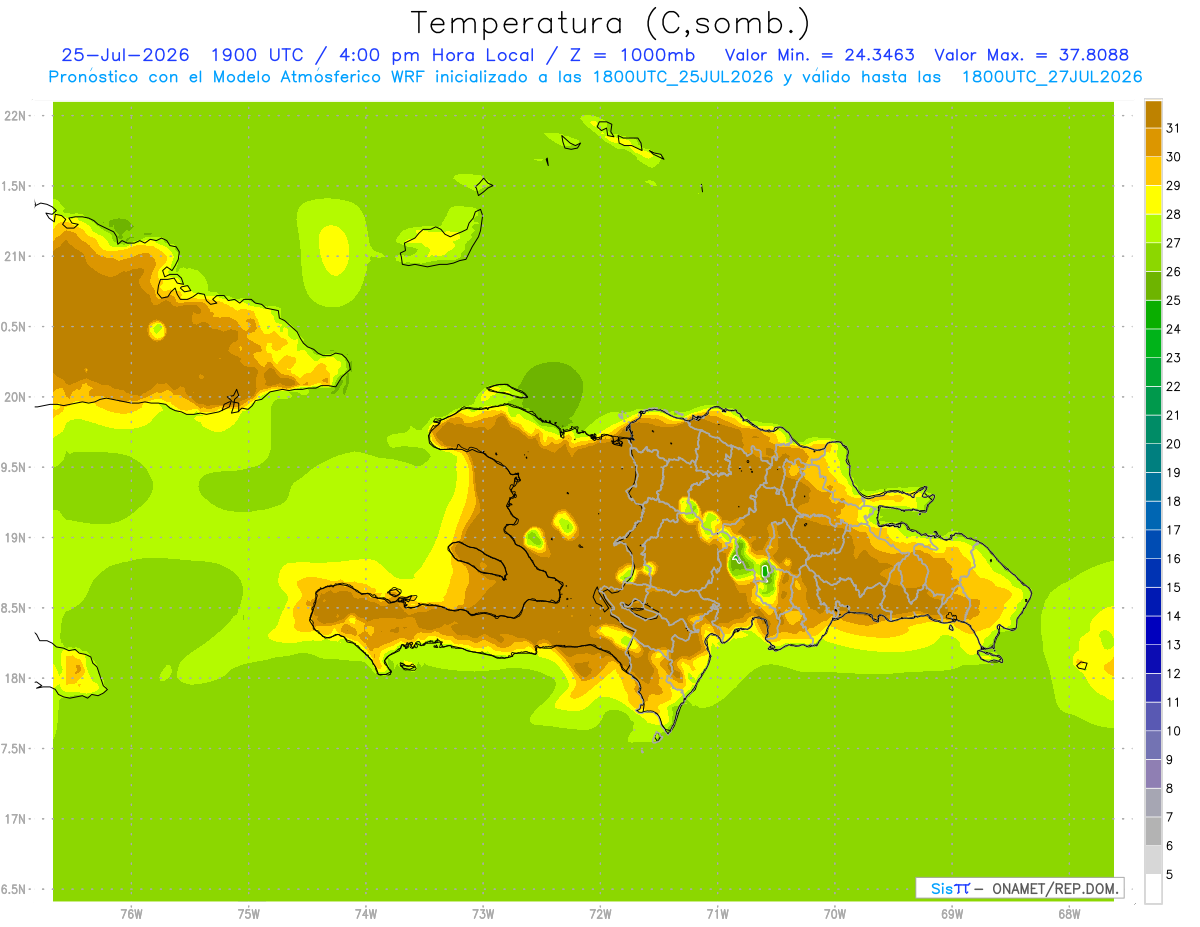Click the '71W' longitude label
1200x927 pixels.
click(x=717, y=914)
